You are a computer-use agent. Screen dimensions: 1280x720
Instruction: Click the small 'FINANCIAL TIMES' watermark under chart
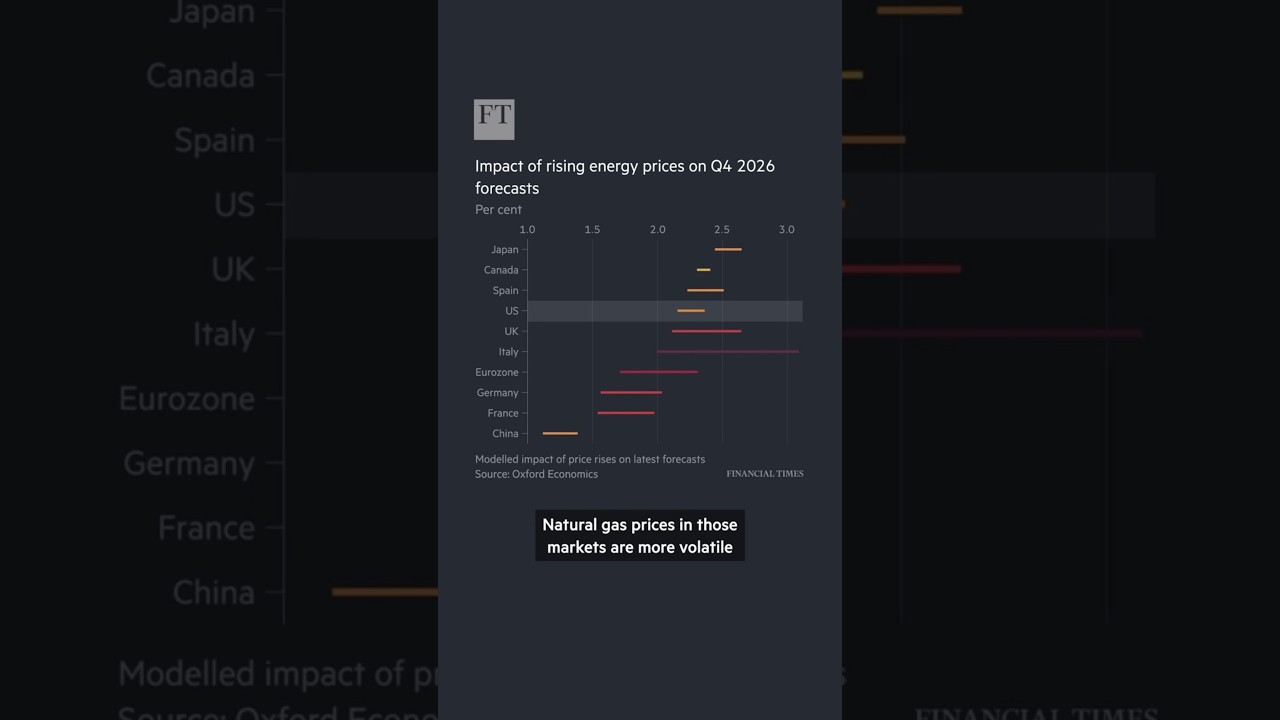tap(765, 474)
